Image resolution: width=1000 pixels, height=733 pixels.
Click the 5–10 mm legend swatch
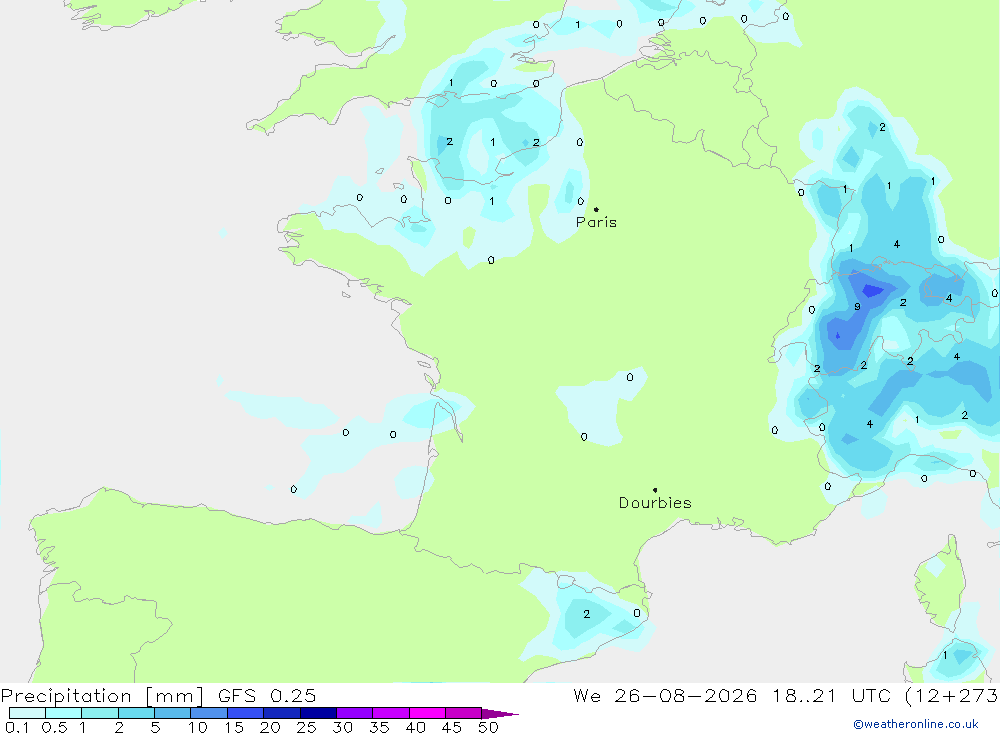coord(173,713)
